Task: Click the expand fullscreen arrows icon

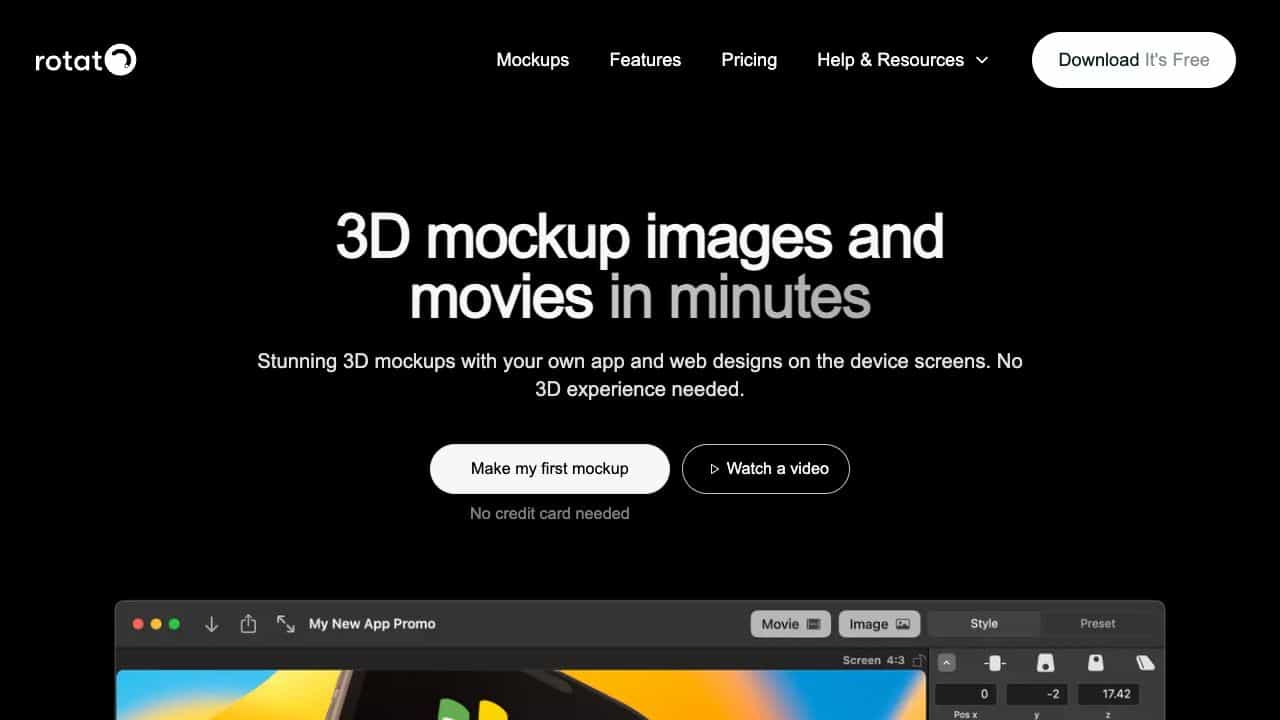Action: tap(286, 624)
